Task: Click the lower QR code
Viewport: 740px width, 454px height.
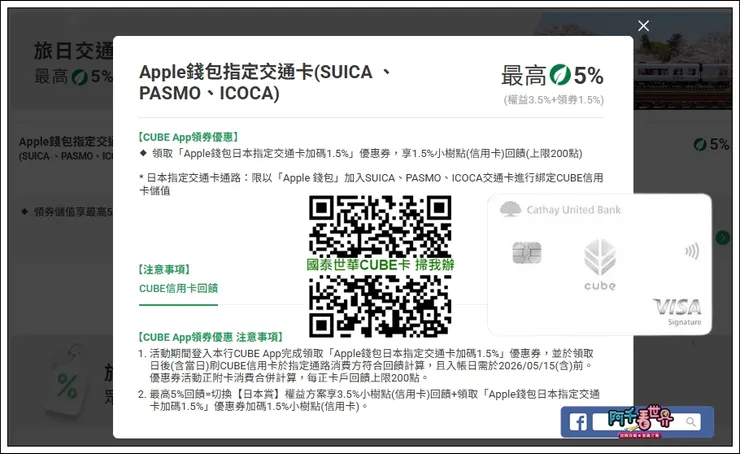Action: click(380, 306)
